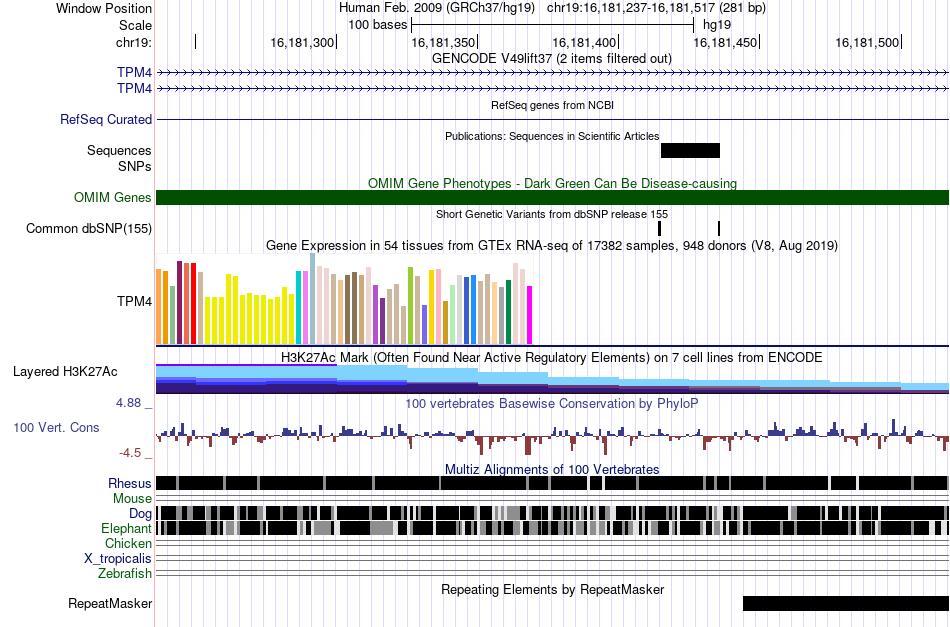Open the RefSeq Curated track label
This screenshot has width=950, height=627.
tap(106, 119)
